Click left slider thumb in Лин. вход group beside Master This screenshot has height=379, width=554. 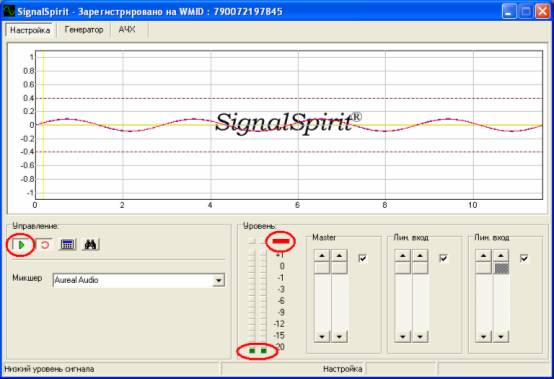pos(402,268)
